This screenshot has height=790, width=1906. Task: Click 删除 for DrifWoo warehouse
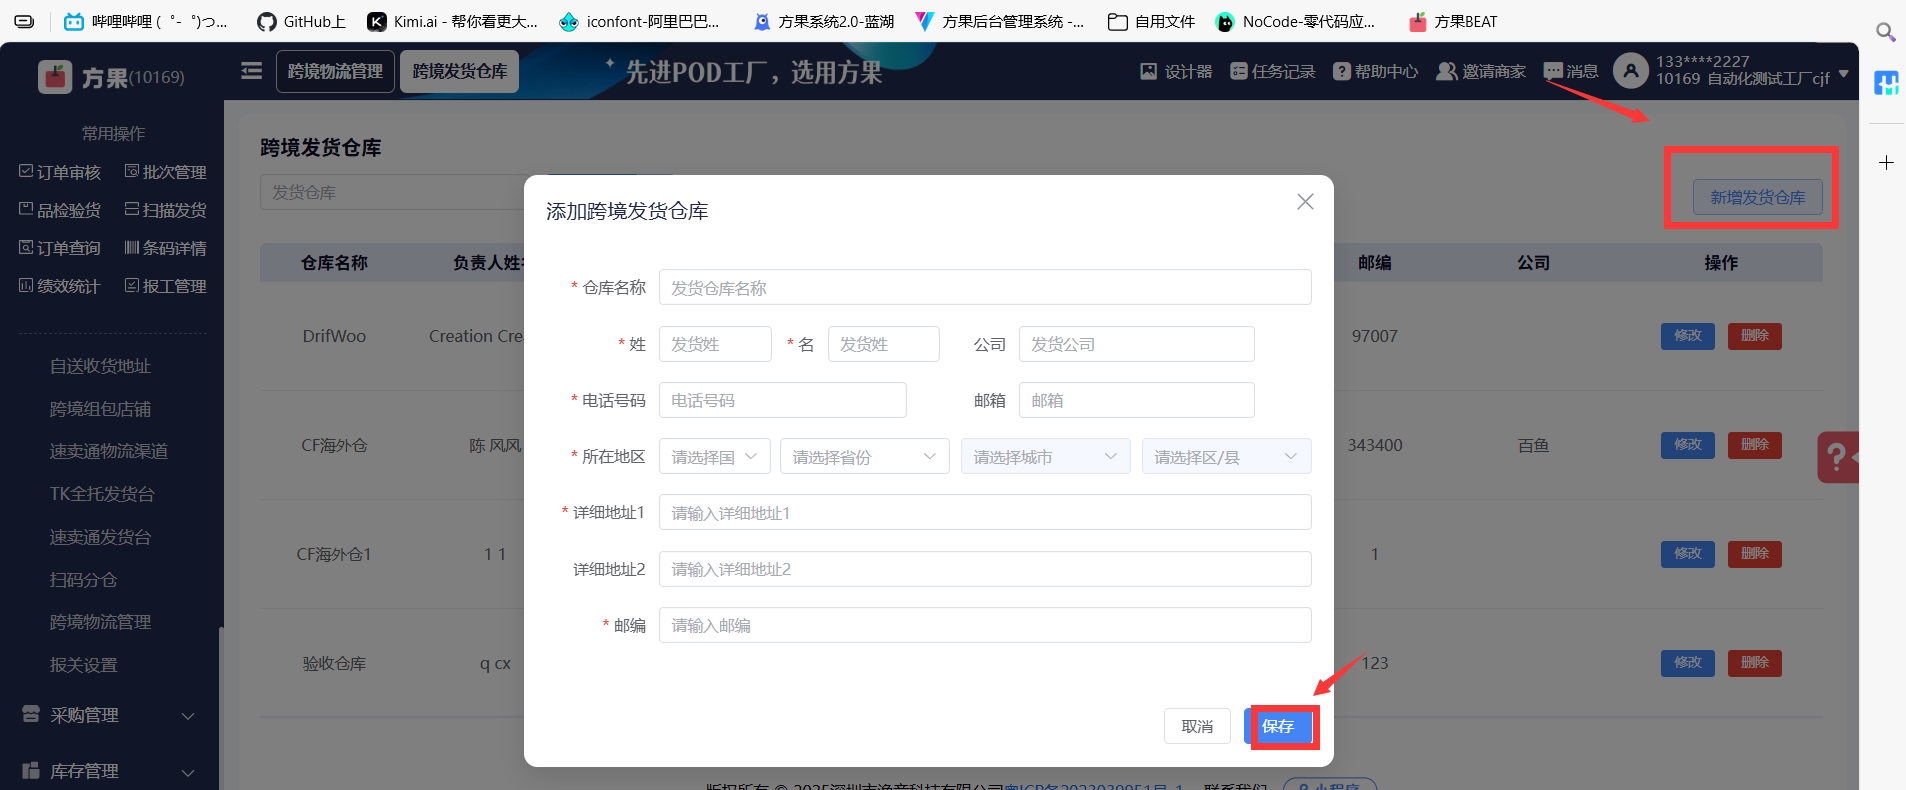[x=1755, y=336]
